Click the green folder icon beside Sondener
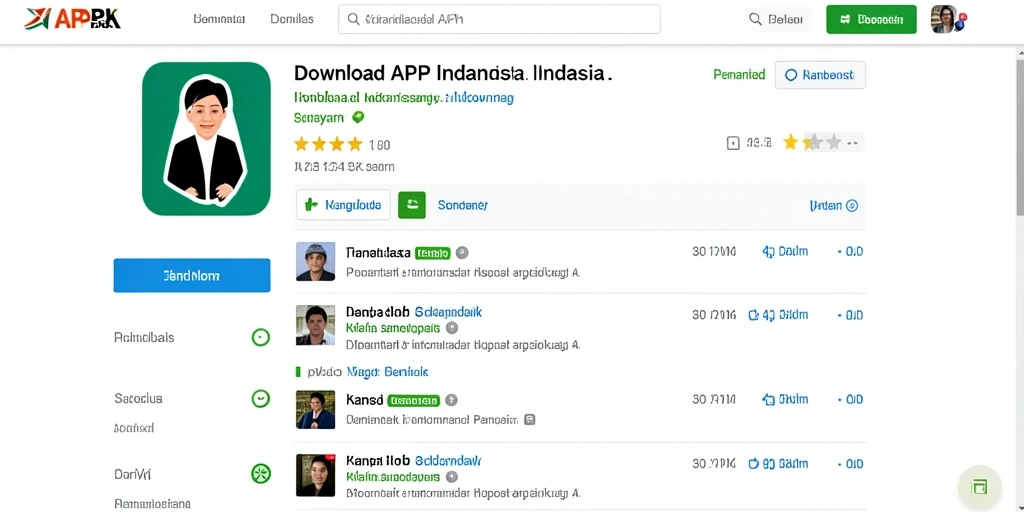This screenshot has width=1024, height=512. (x=412, y=205)
